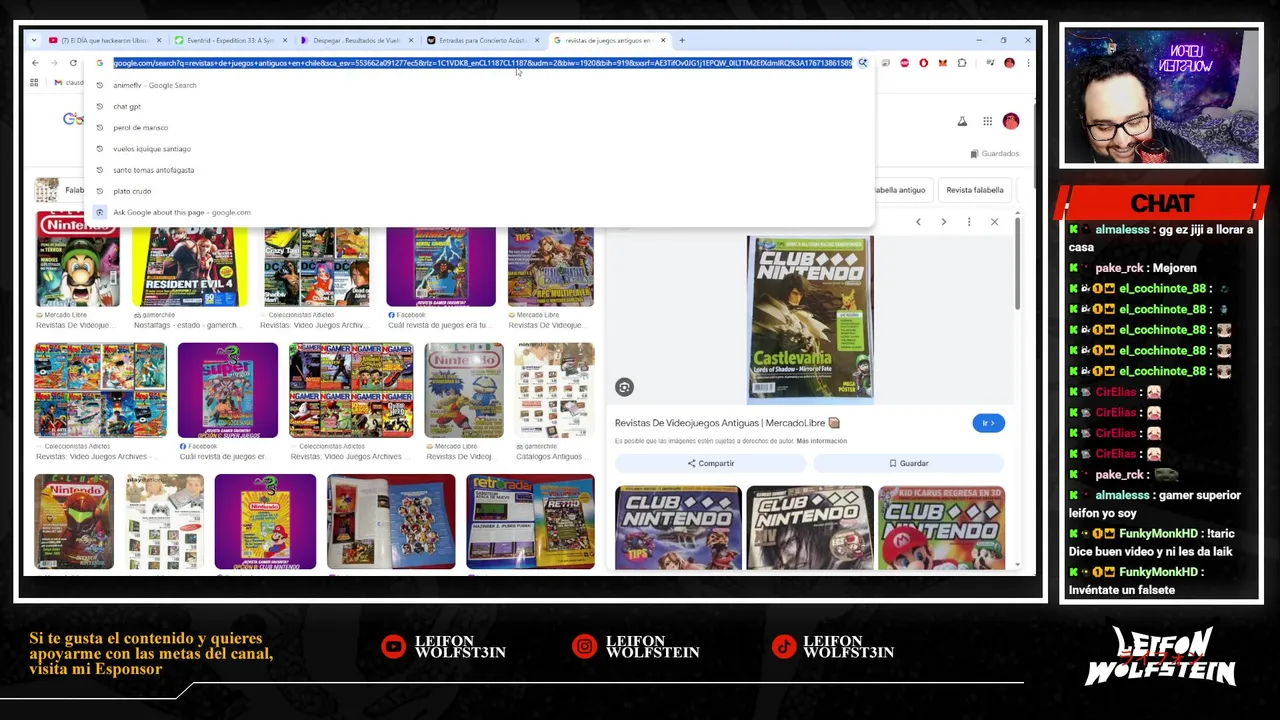Click the Castlevania Club Nintendo preview image
The image size is (1280, 720).
pyautogui.click(x=810, y=319)
